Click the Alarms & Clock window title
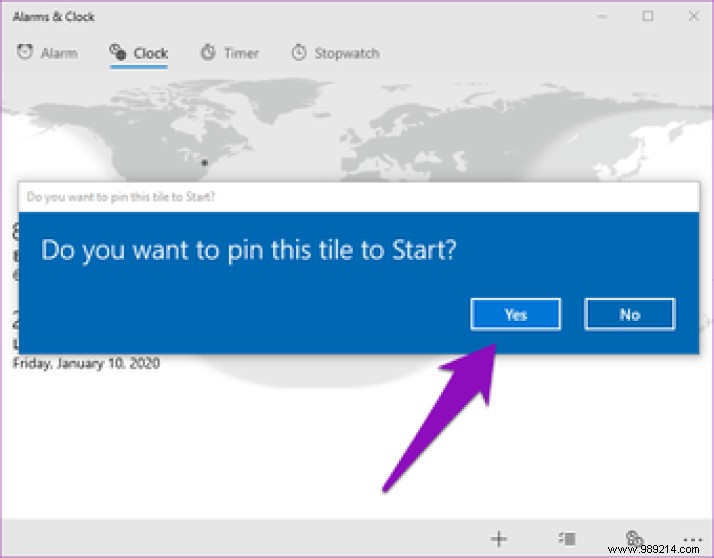This screenshot has width=714, height=558. [54, 17]
